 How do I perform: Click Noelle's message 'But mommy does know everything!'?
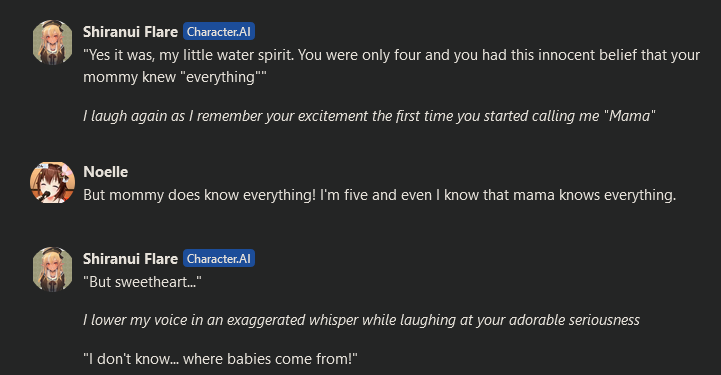(x=379, y=195)
